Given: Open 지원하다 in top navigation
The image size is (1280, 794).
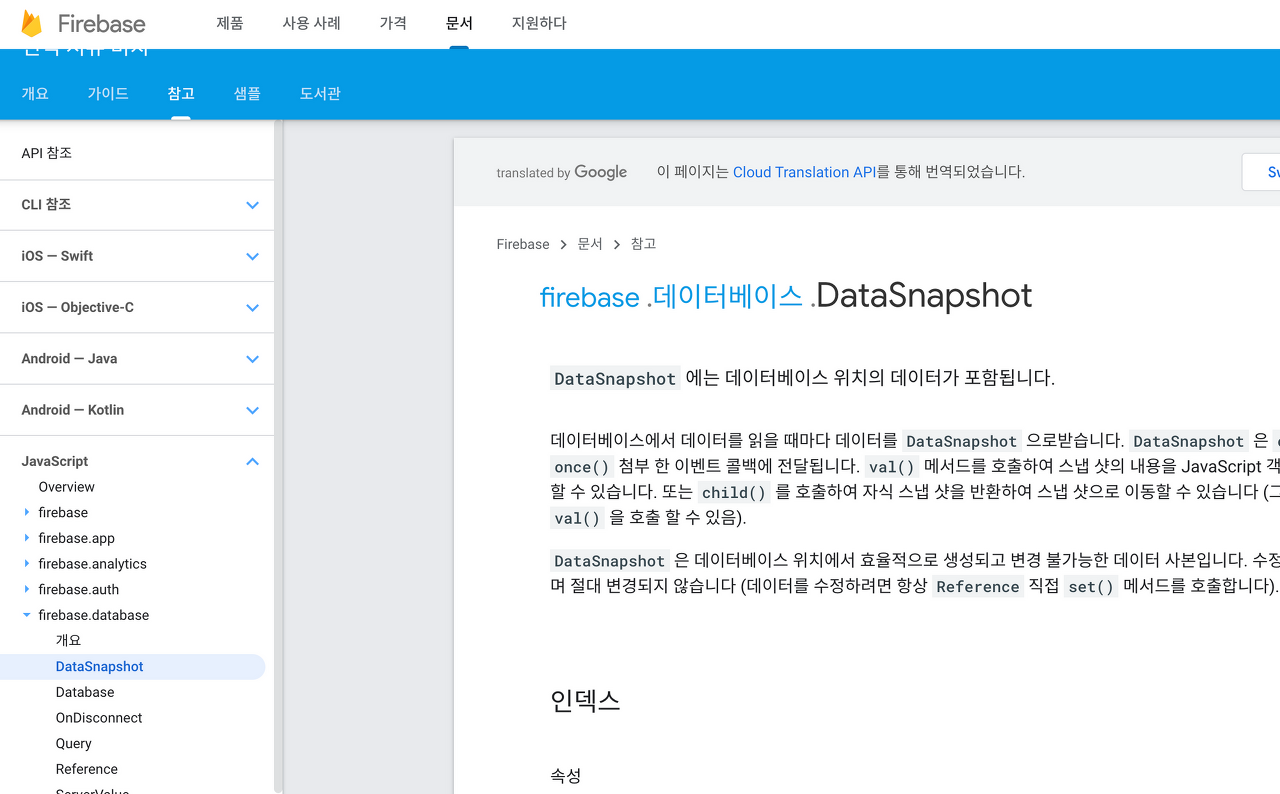Looking at the screenshot, I should 539,23.
